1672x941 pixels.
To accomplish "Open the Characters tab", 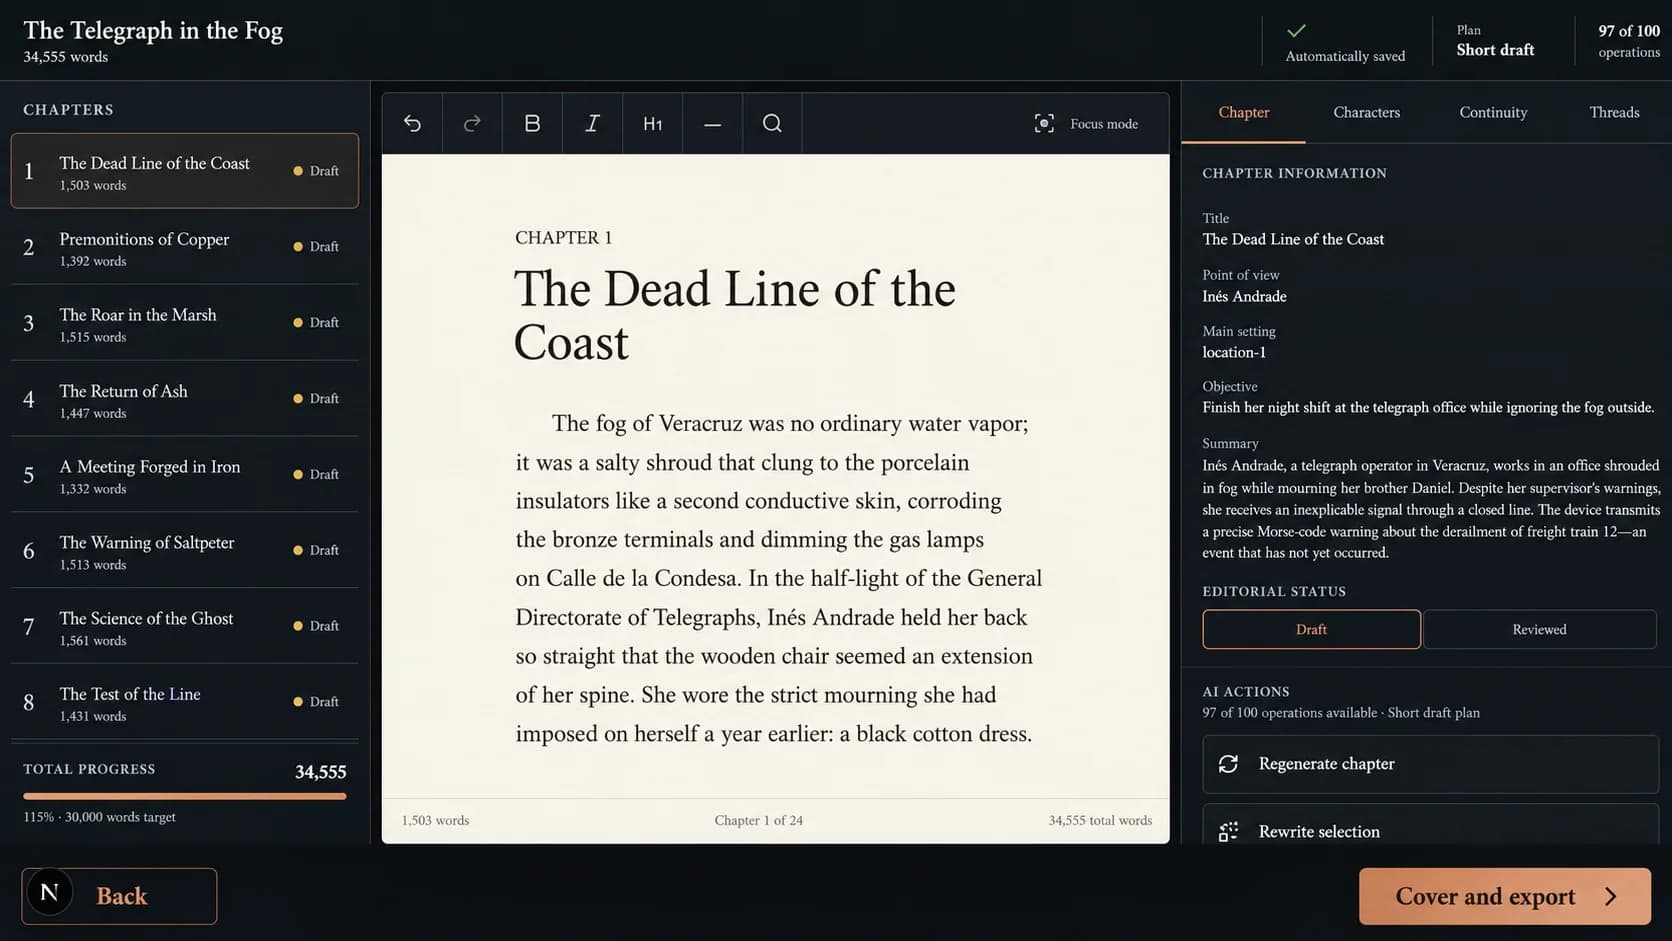I will (x=1366, y=112).
